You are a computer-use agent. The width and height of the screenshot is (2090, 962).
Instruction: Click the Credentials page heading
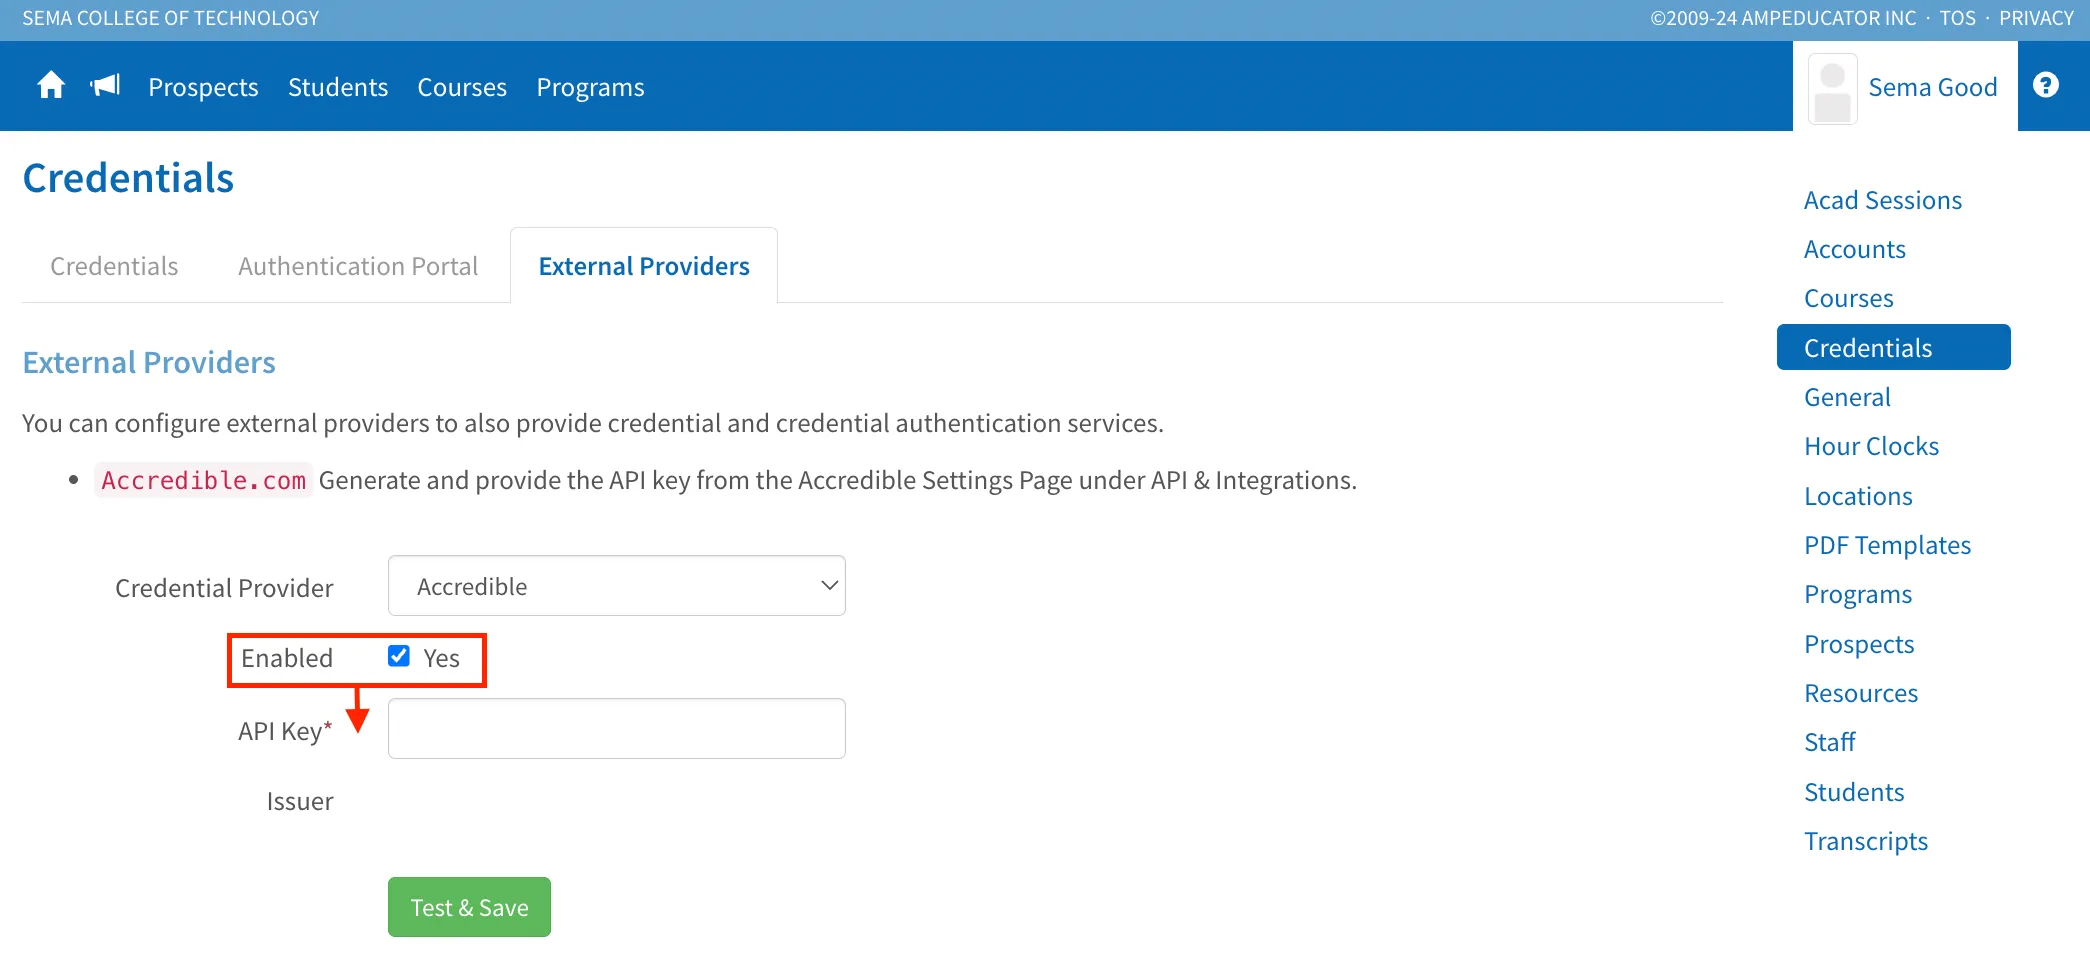(128, 178)
